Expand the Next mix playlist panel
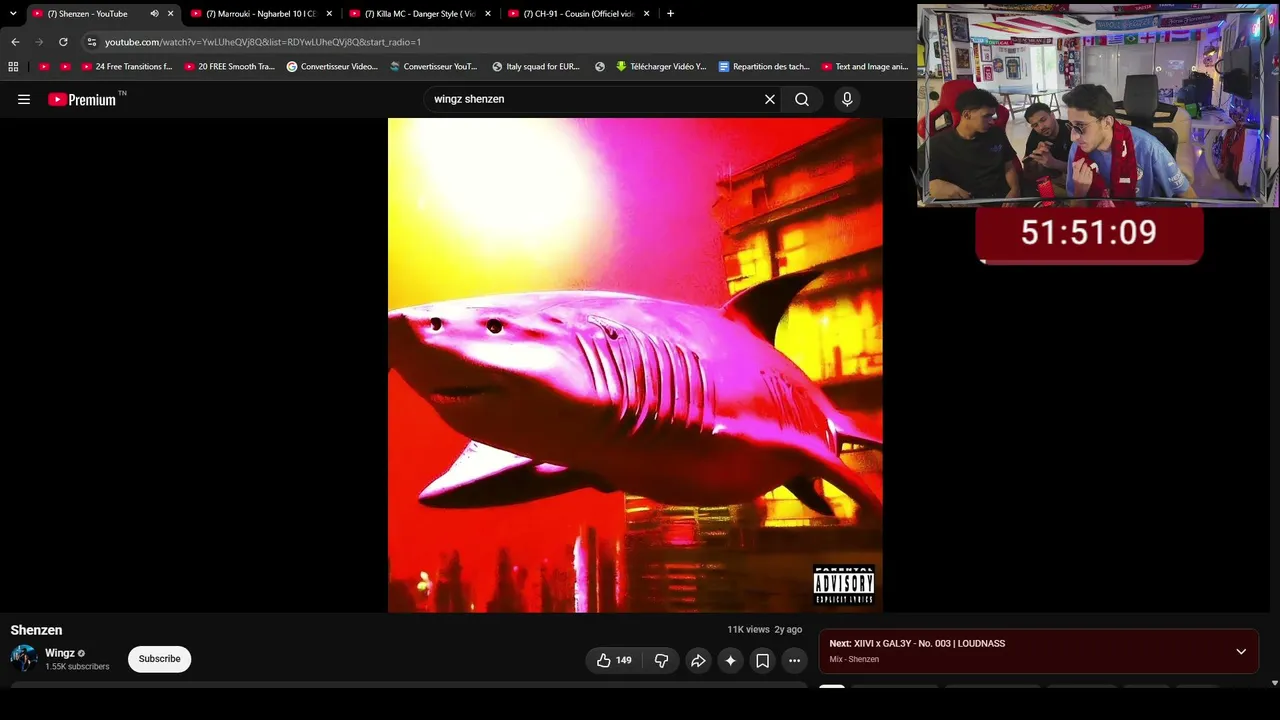 click(x=1241, y=652)
